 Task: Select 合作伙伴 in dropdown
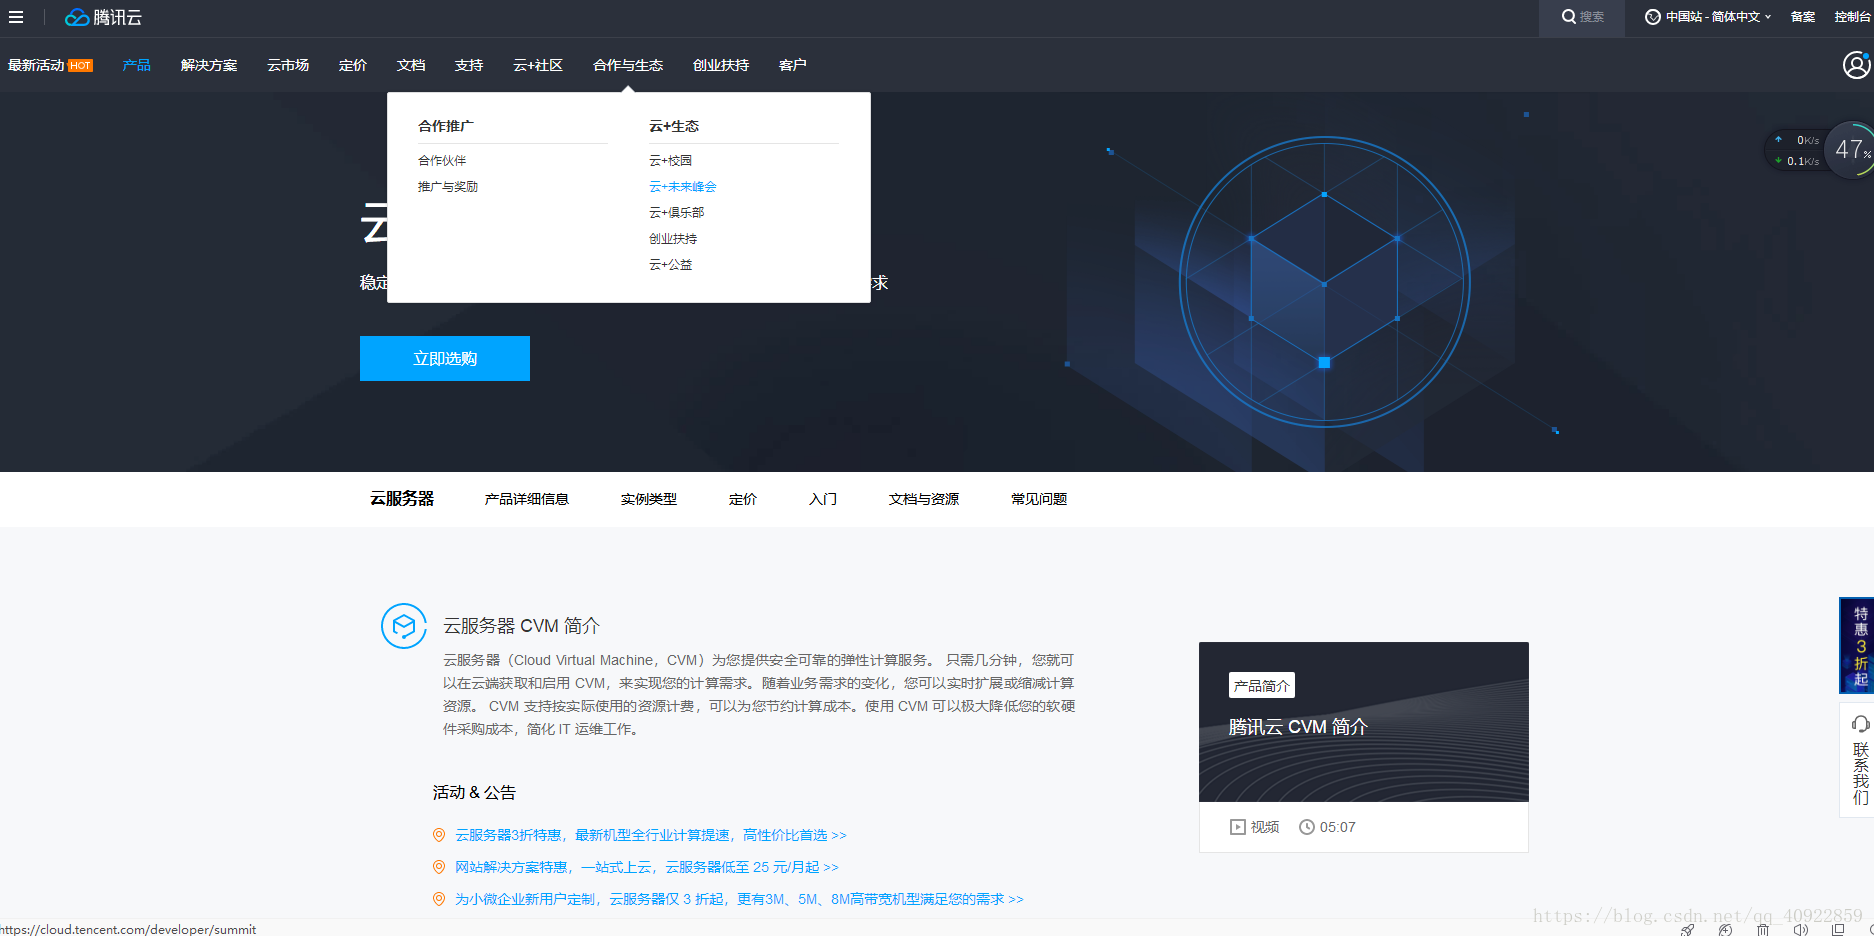tap(442, 160)
